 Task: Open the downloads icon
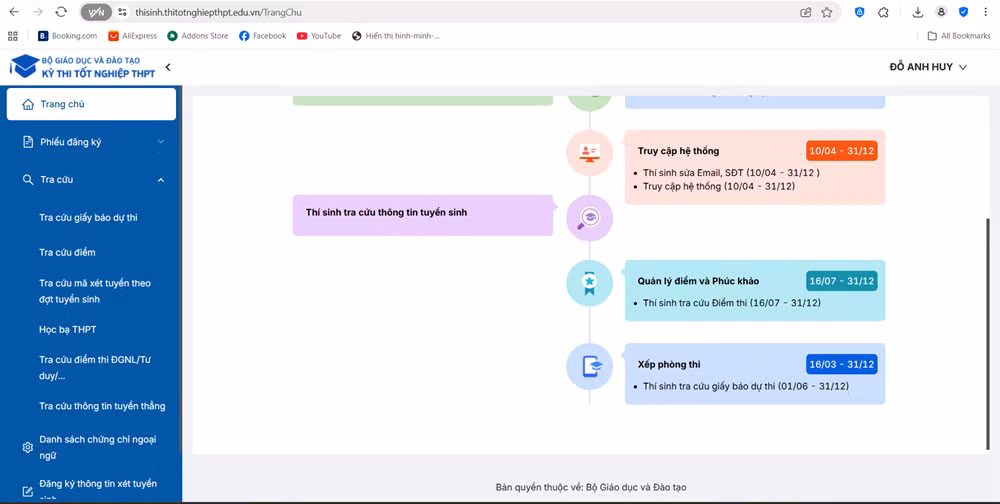(918, 12)
